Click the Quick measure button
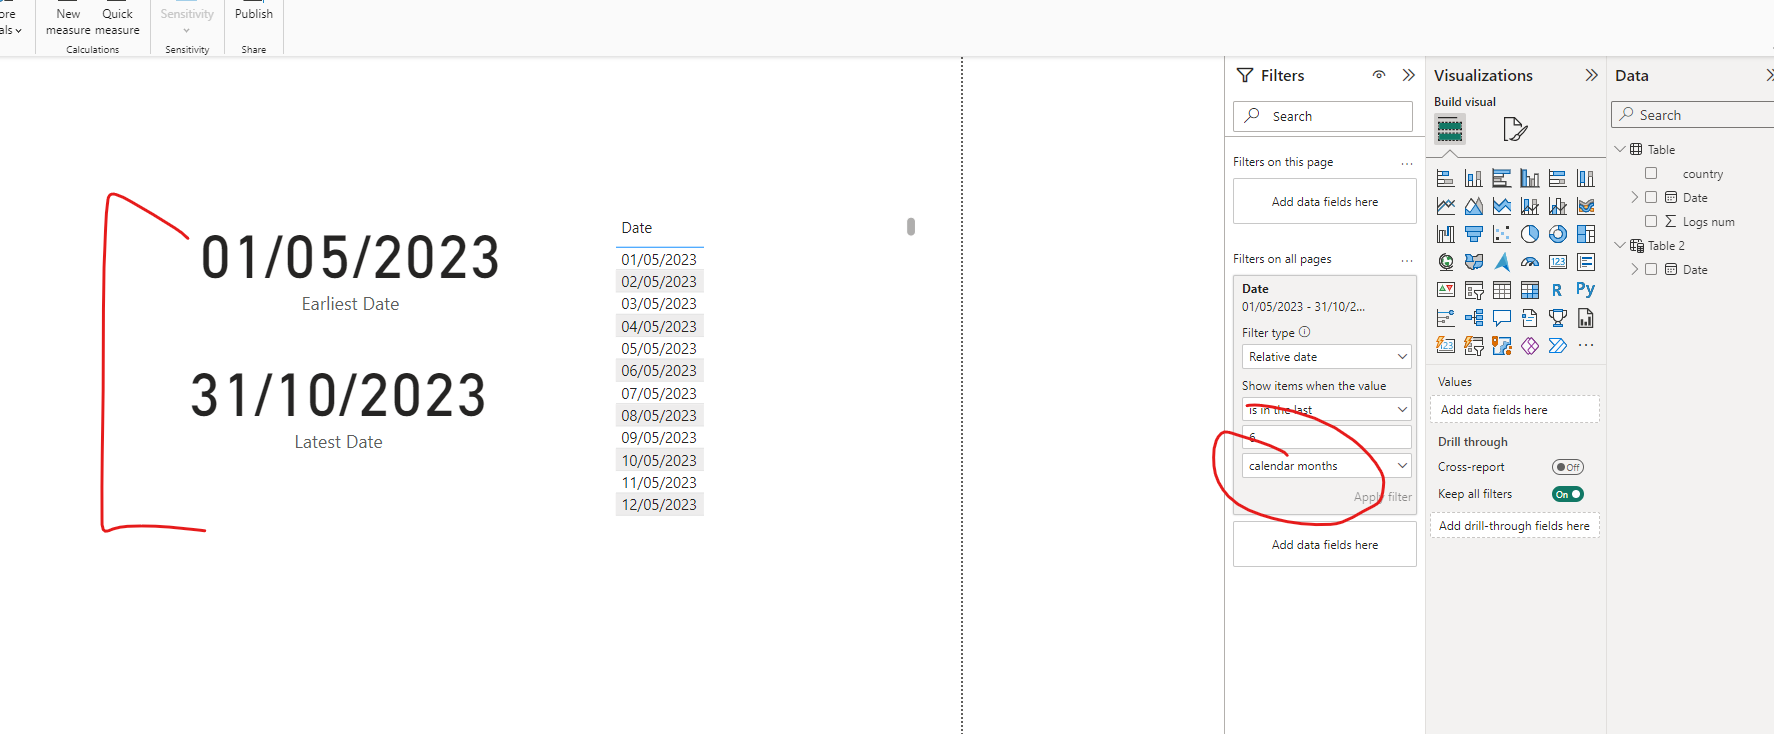This screenshot has height=734, width=1774. [117, 22]
